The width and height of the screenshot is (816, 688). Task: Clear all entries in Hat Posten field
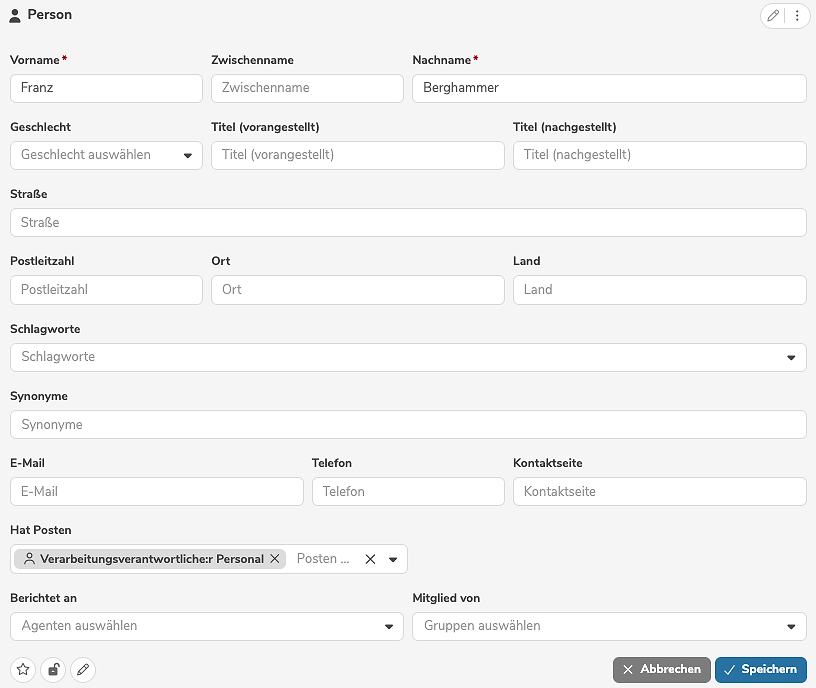coord(370,559)
